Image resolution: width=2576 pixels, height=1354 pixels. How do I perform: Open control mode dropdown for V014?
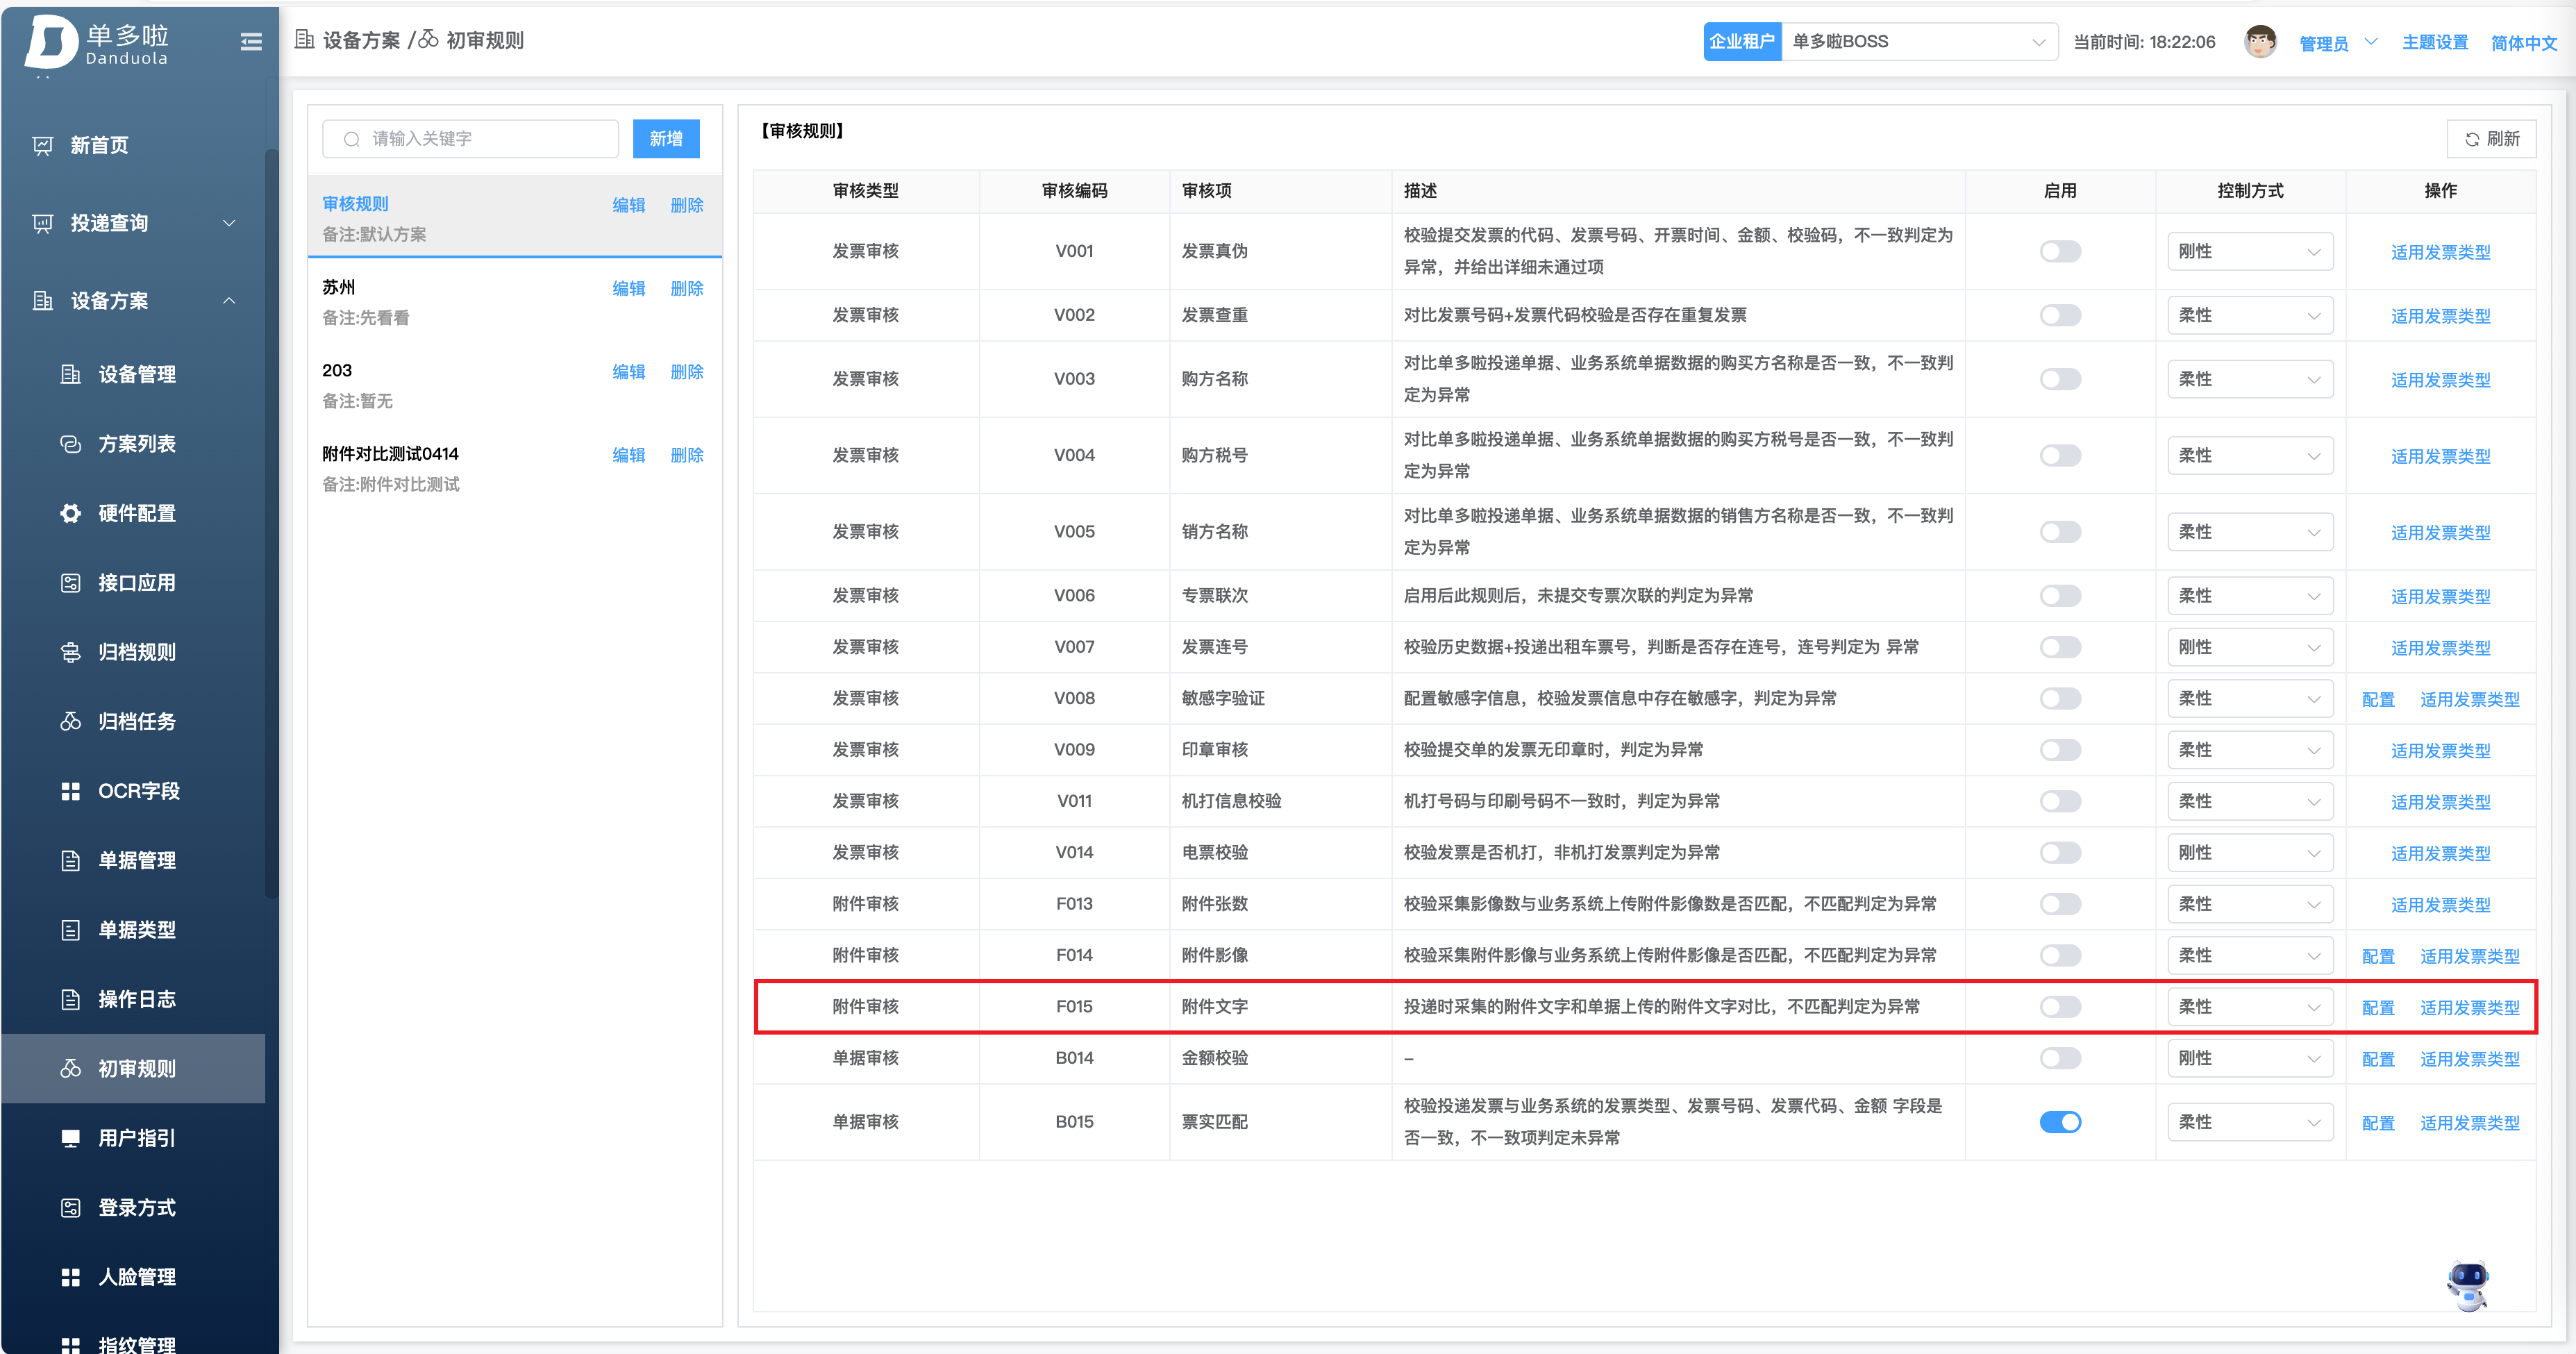tap(2249, 852)
